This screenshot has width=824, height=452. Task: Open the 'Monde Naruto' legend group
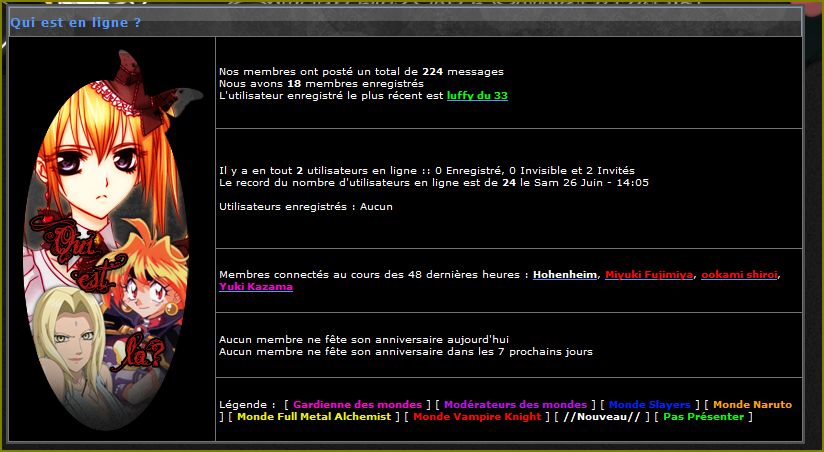(753, 405)
